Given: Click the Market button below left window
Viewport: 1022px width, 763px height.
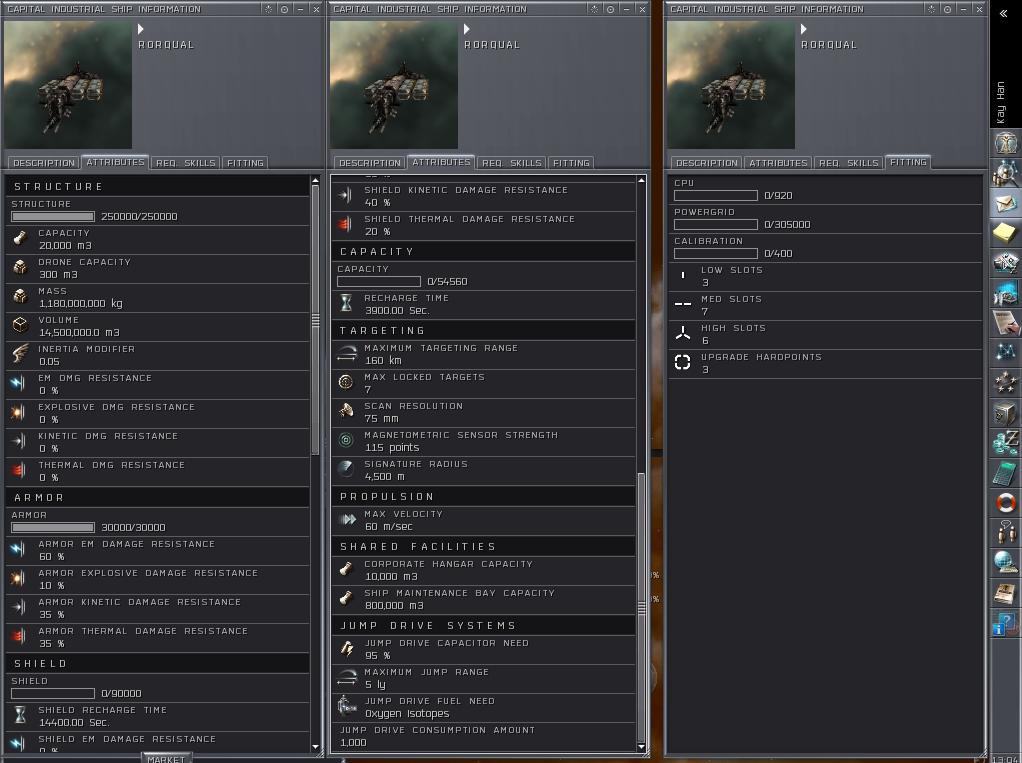Looking at the screenshot, I should click(166, 758).
